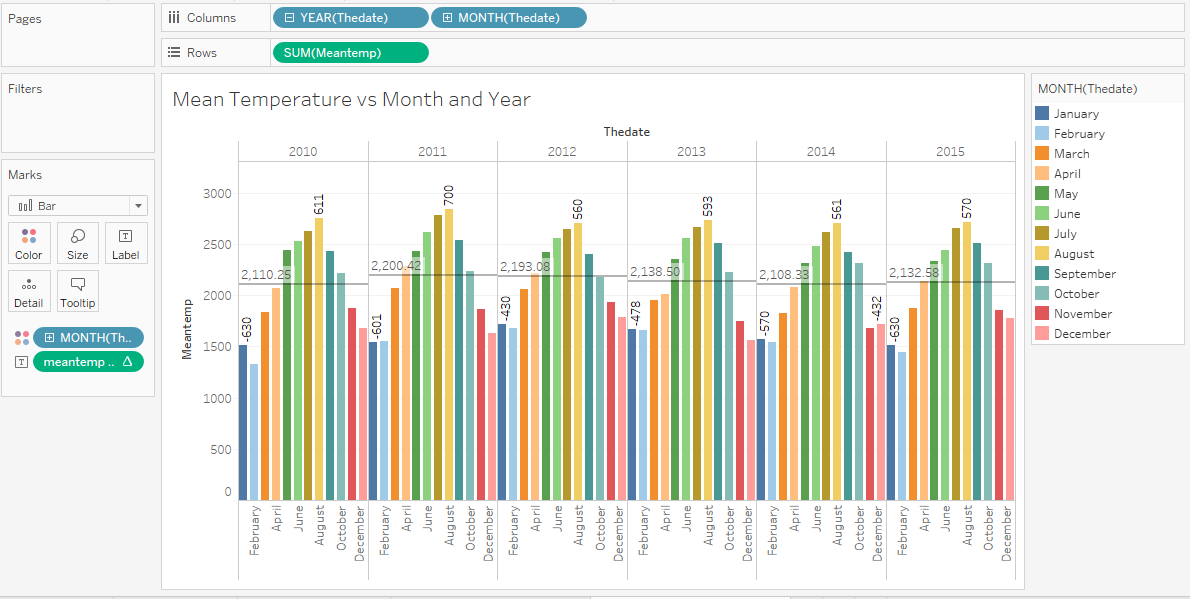1192x599 pixels.
Task: Select the August legend color swatch
Action: tap(1043, 254)
